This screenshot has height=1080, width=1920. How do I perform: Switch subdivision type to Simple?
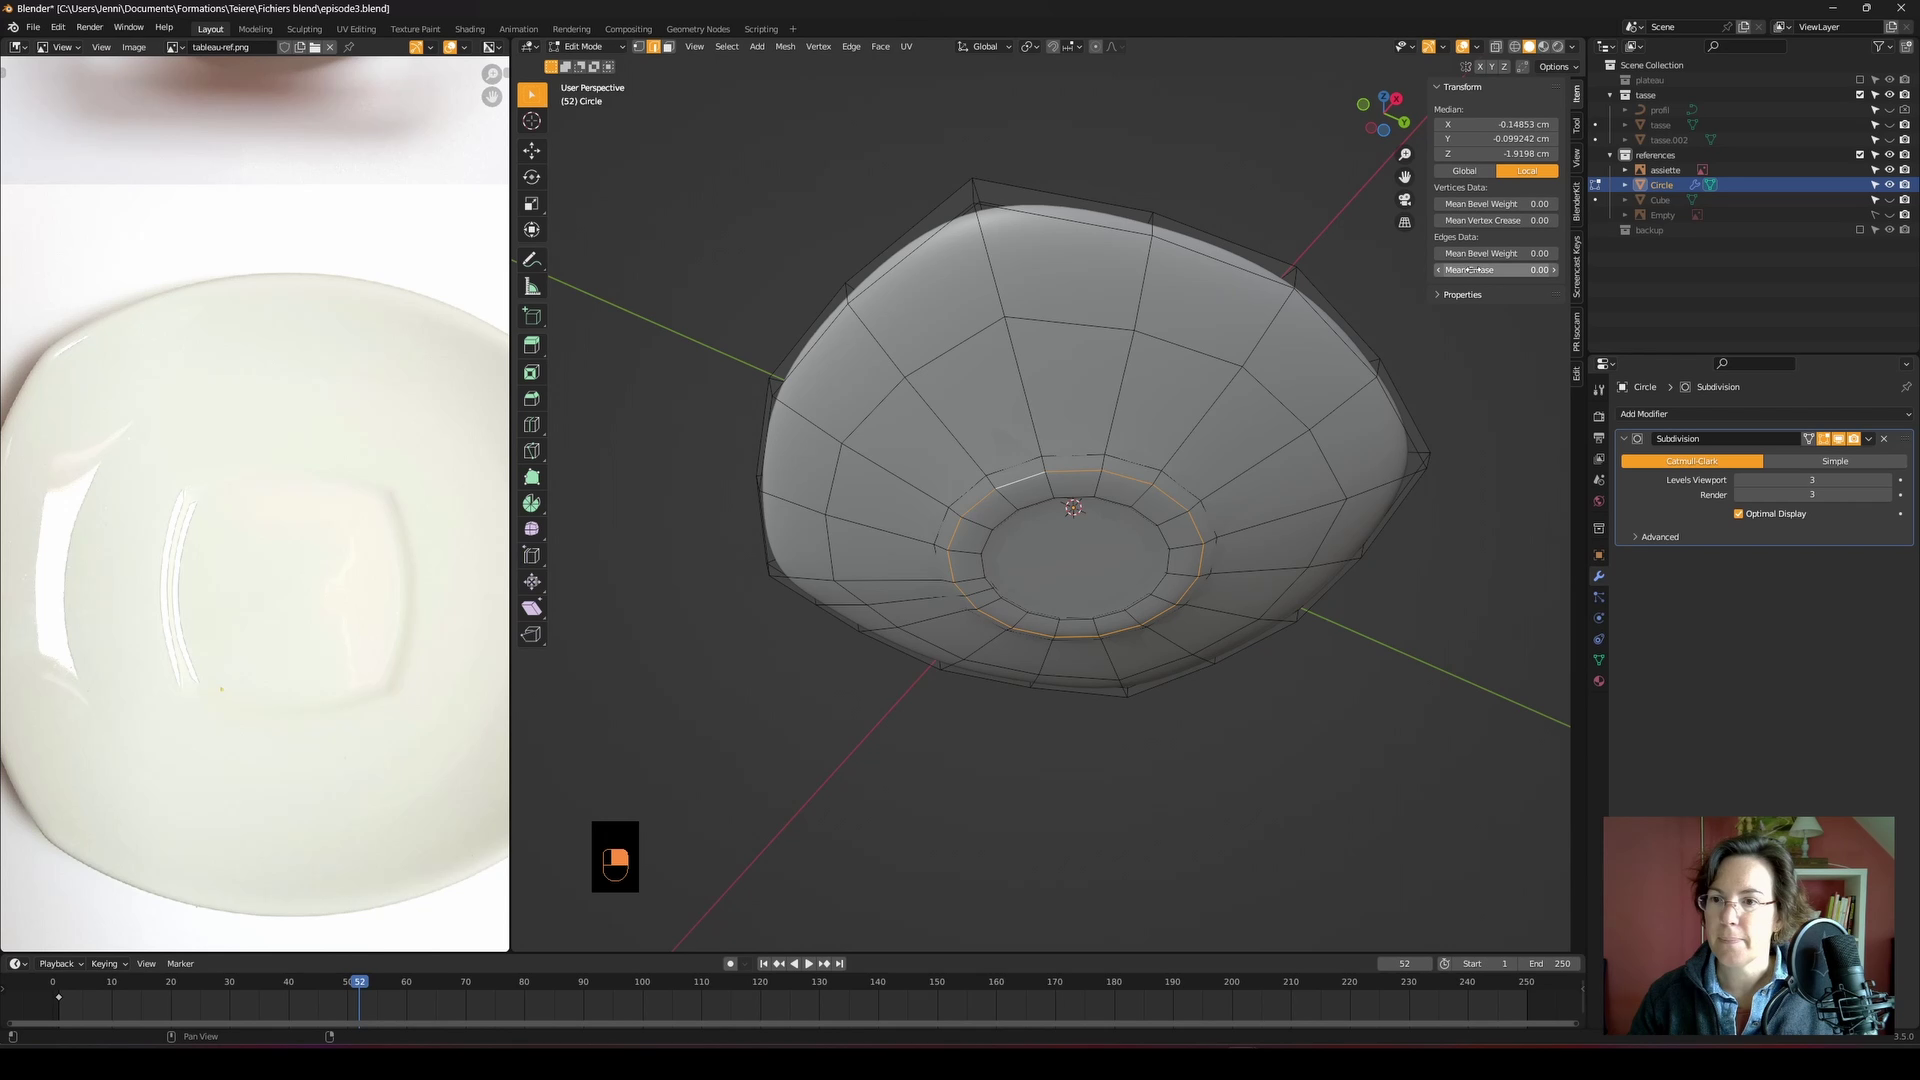[1834, 461]
